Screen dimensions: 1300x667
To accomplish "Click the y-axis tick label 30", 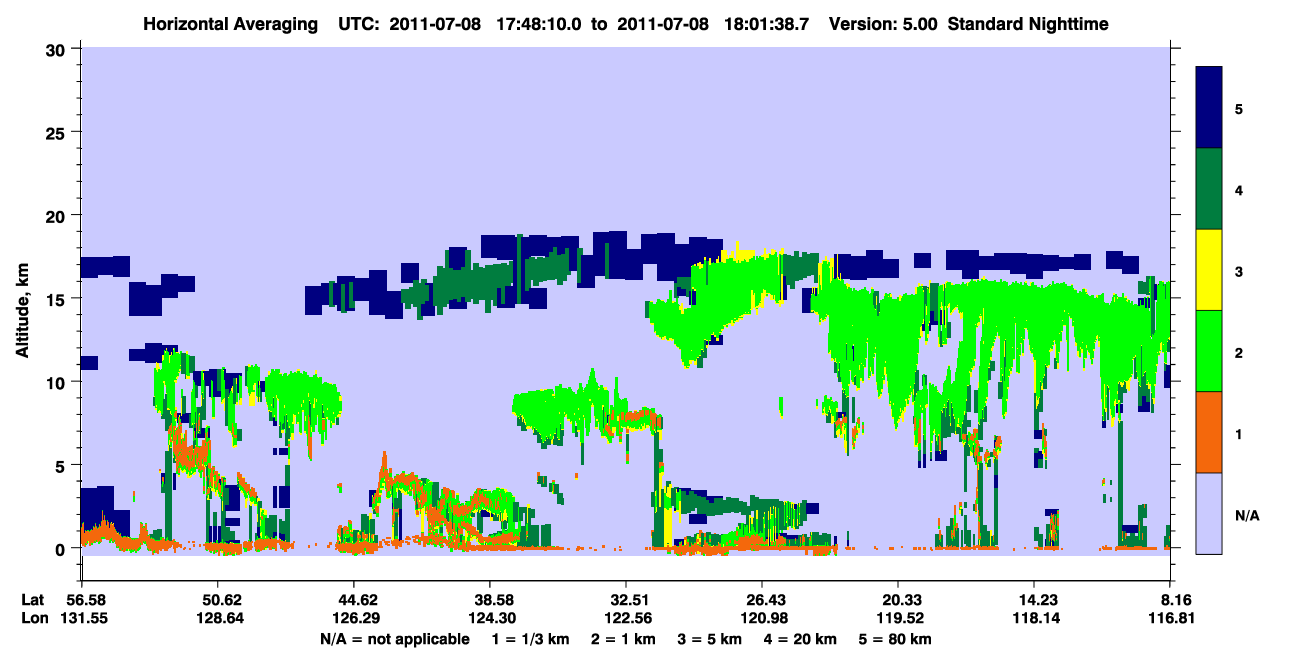I will point(58,49).
